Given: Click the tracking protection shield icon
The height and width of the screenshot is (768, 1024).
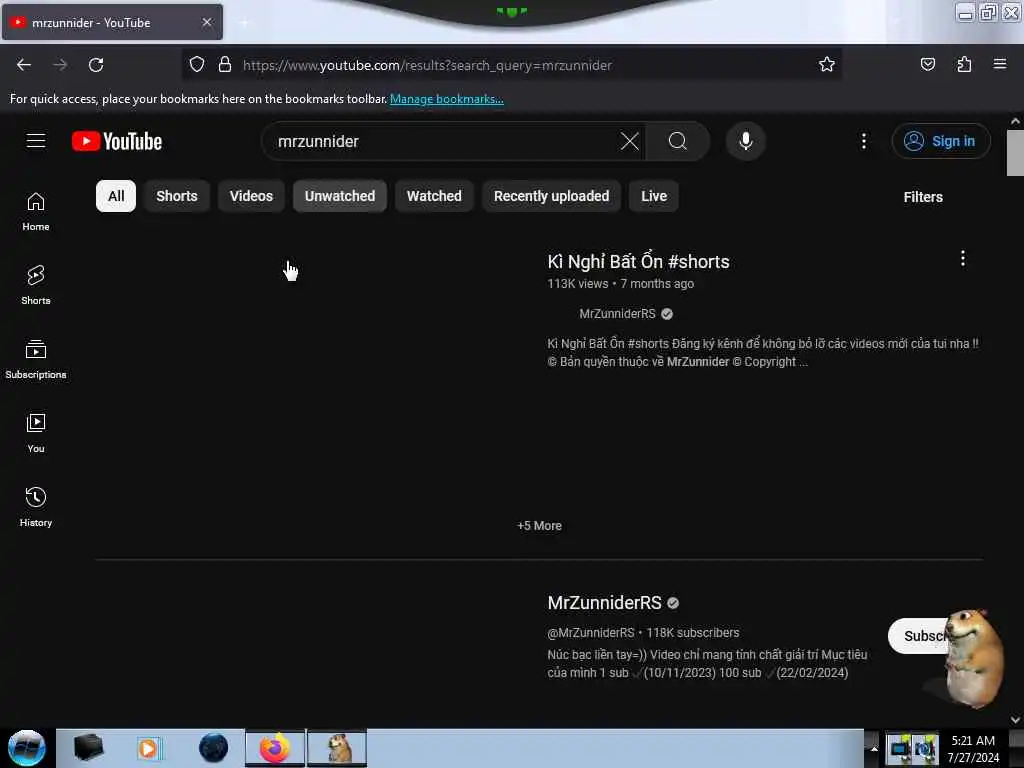Looking at the screenshot, I should point(197,64).
